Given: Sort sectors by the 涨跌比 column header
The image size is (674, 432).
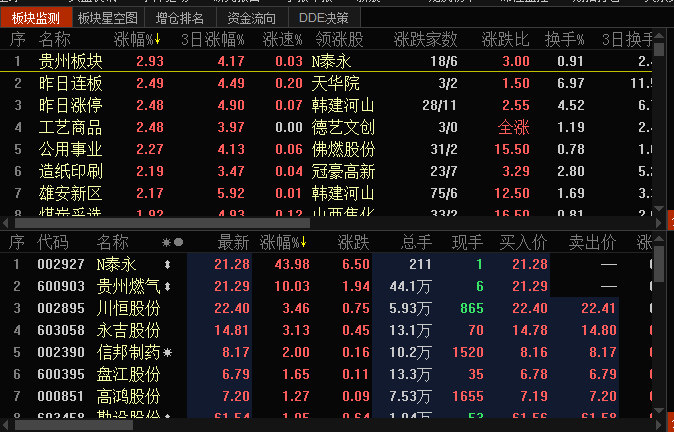Looking at the screenshot, I should point(505,40).
